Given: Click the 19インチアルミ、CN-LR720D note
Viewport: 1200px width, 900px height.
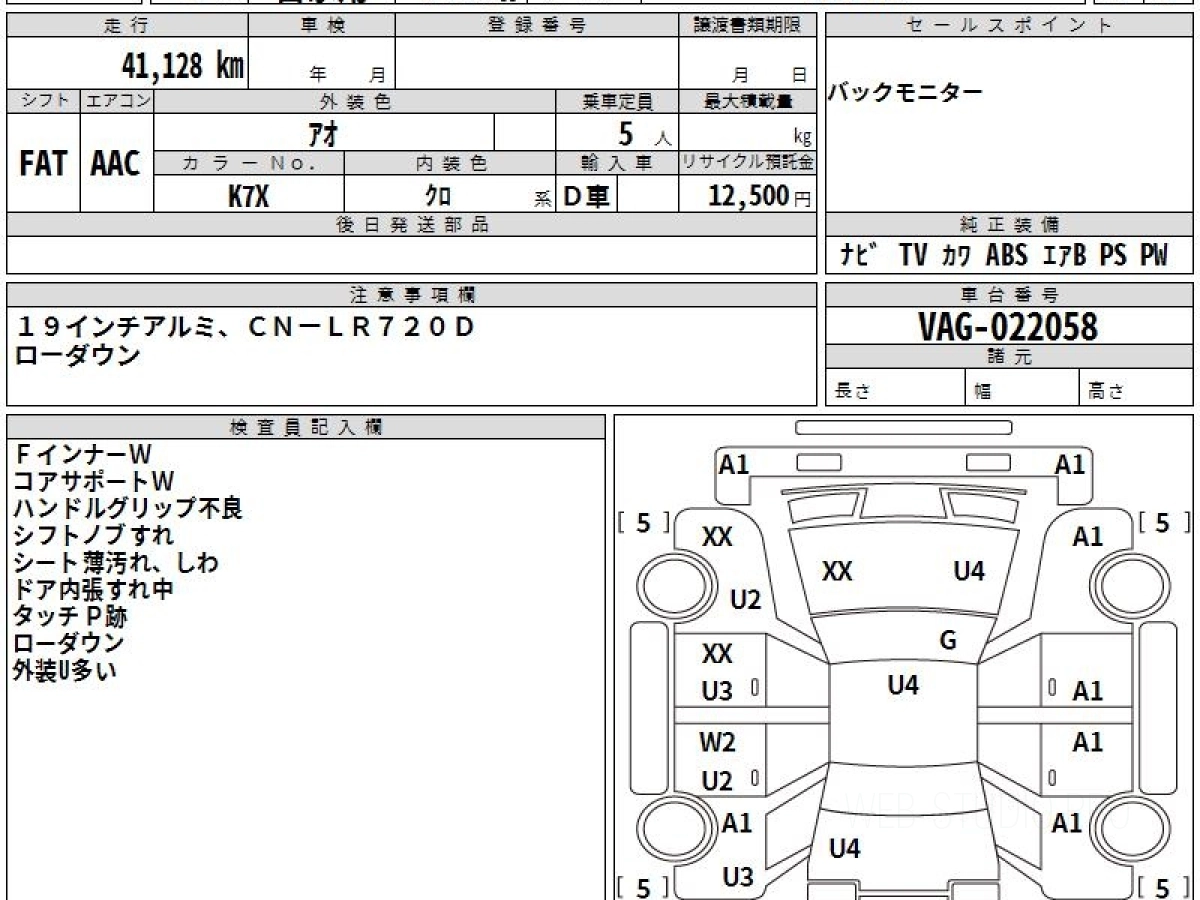Looking at the screenshot, I should 247,326.
